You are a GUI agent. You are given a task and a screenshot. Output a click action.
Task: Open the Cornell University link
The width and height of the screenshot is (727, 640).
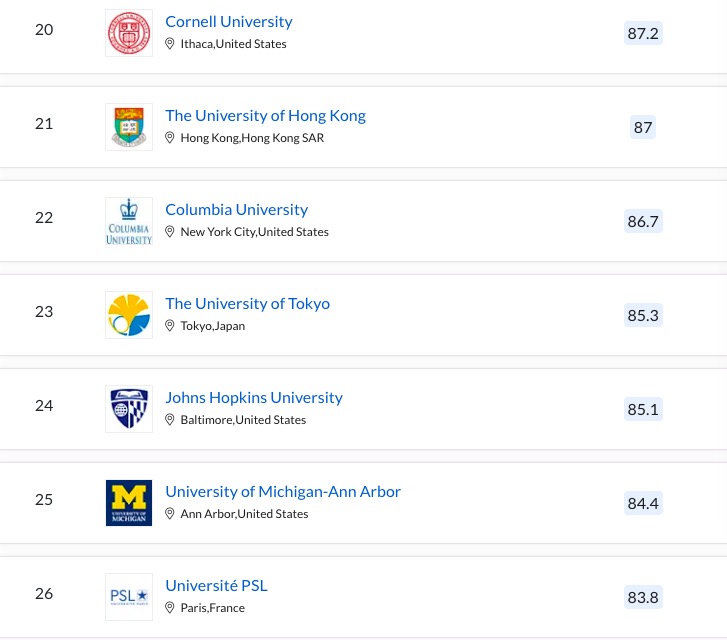tap(229, 21)
